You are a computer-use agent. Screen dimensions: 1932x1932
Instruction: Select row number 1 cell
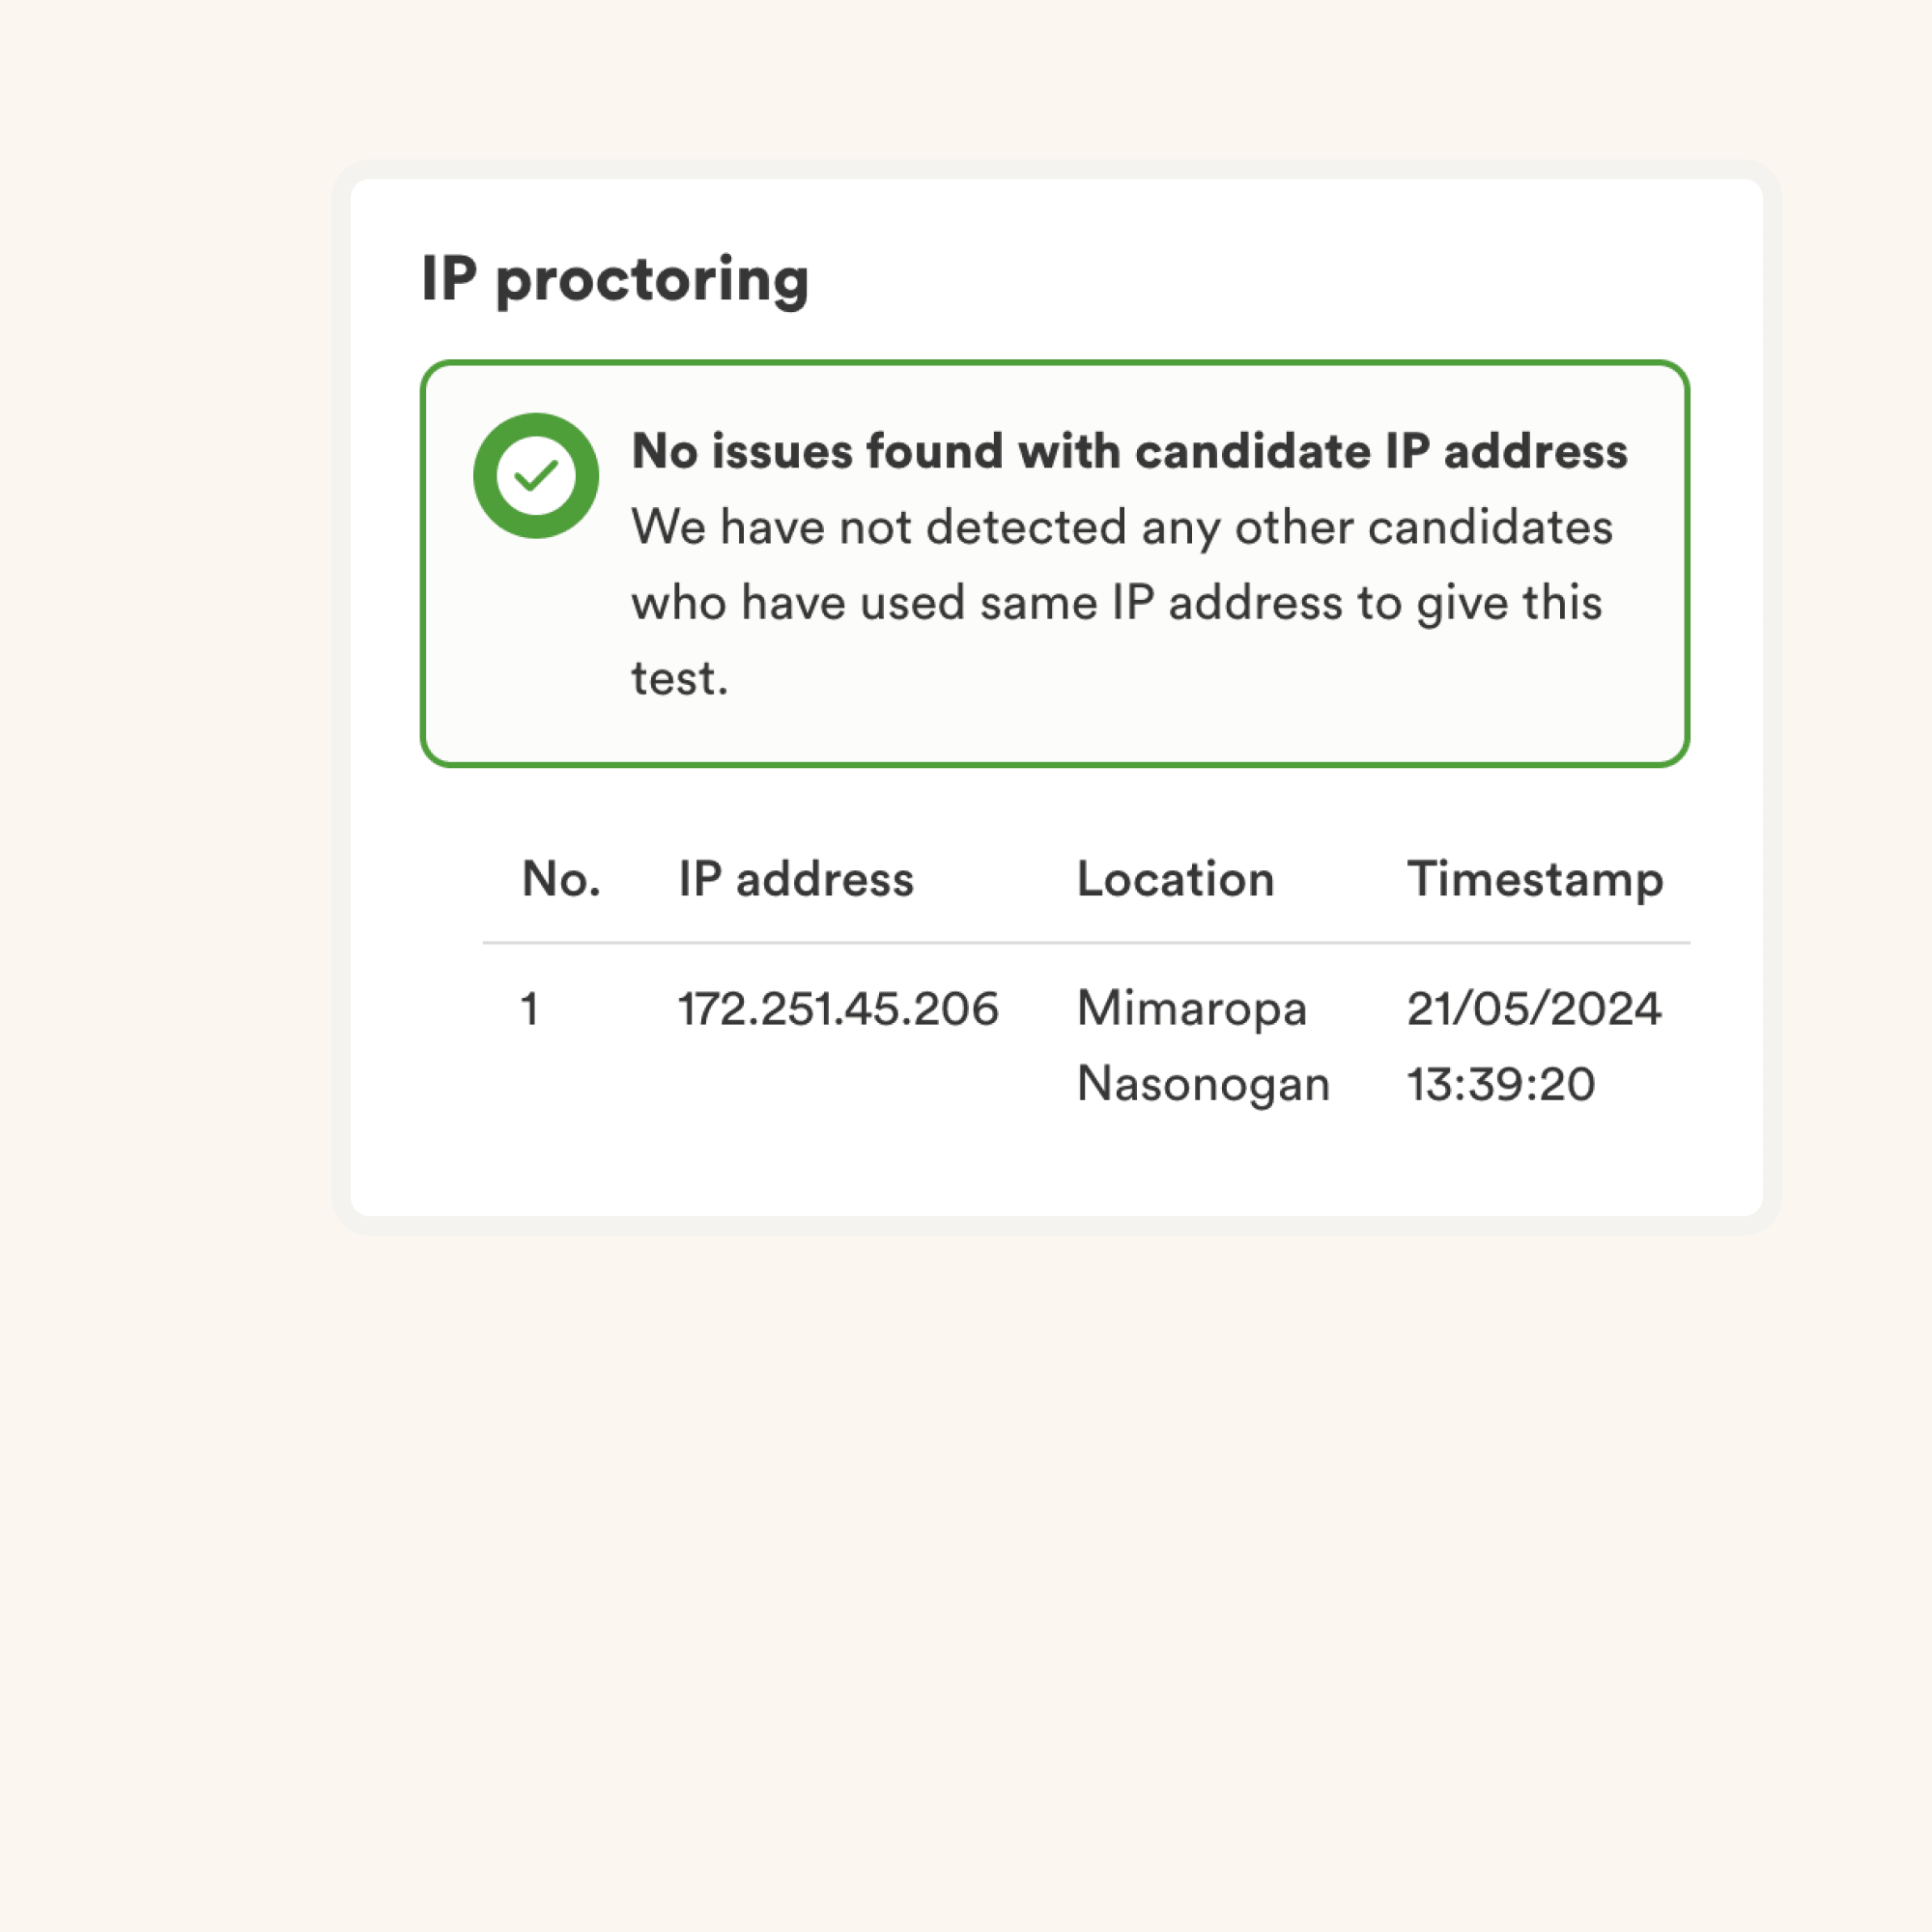pyautogui.click(x=530, y=1008)
